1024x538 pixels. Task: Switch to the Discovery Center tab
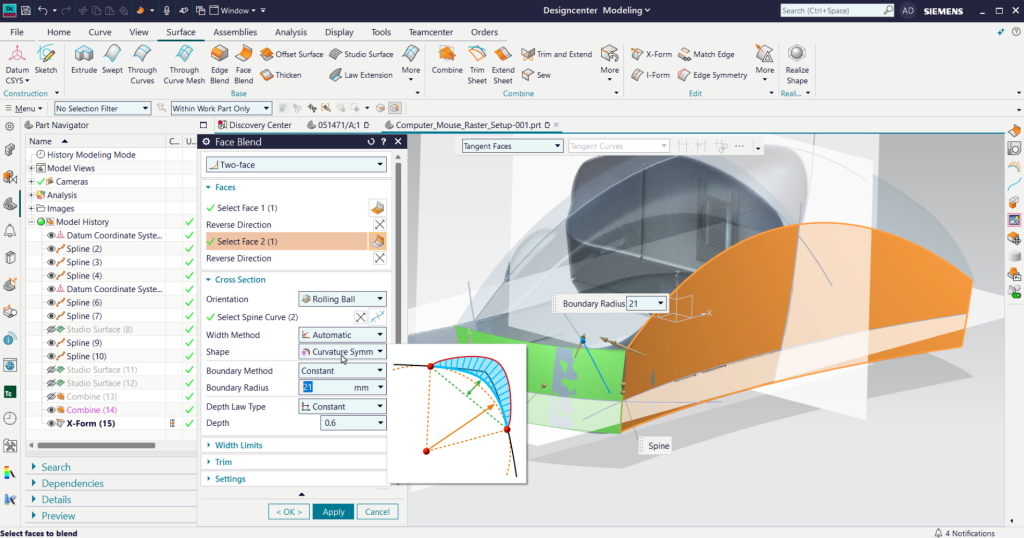(255, 125)
